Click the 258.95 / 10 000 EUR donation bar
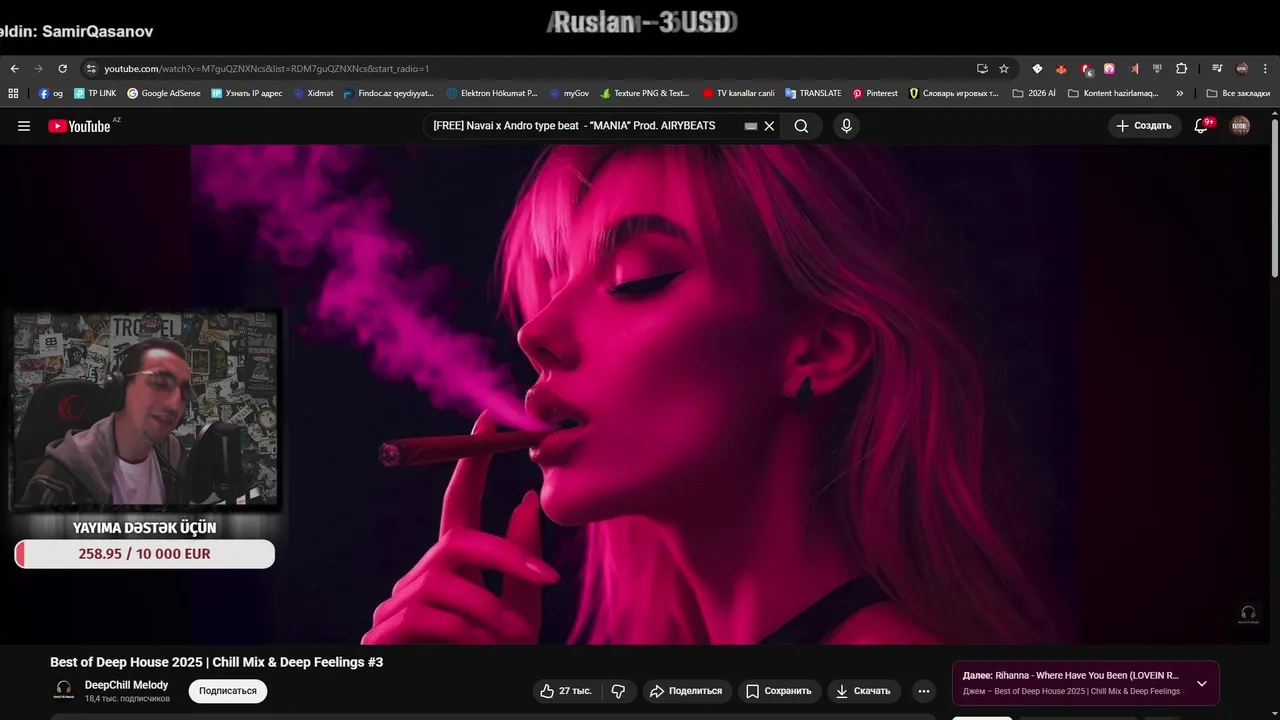Screen dimensions: 1280x720 pyautogui.click(x=145, y=554)
